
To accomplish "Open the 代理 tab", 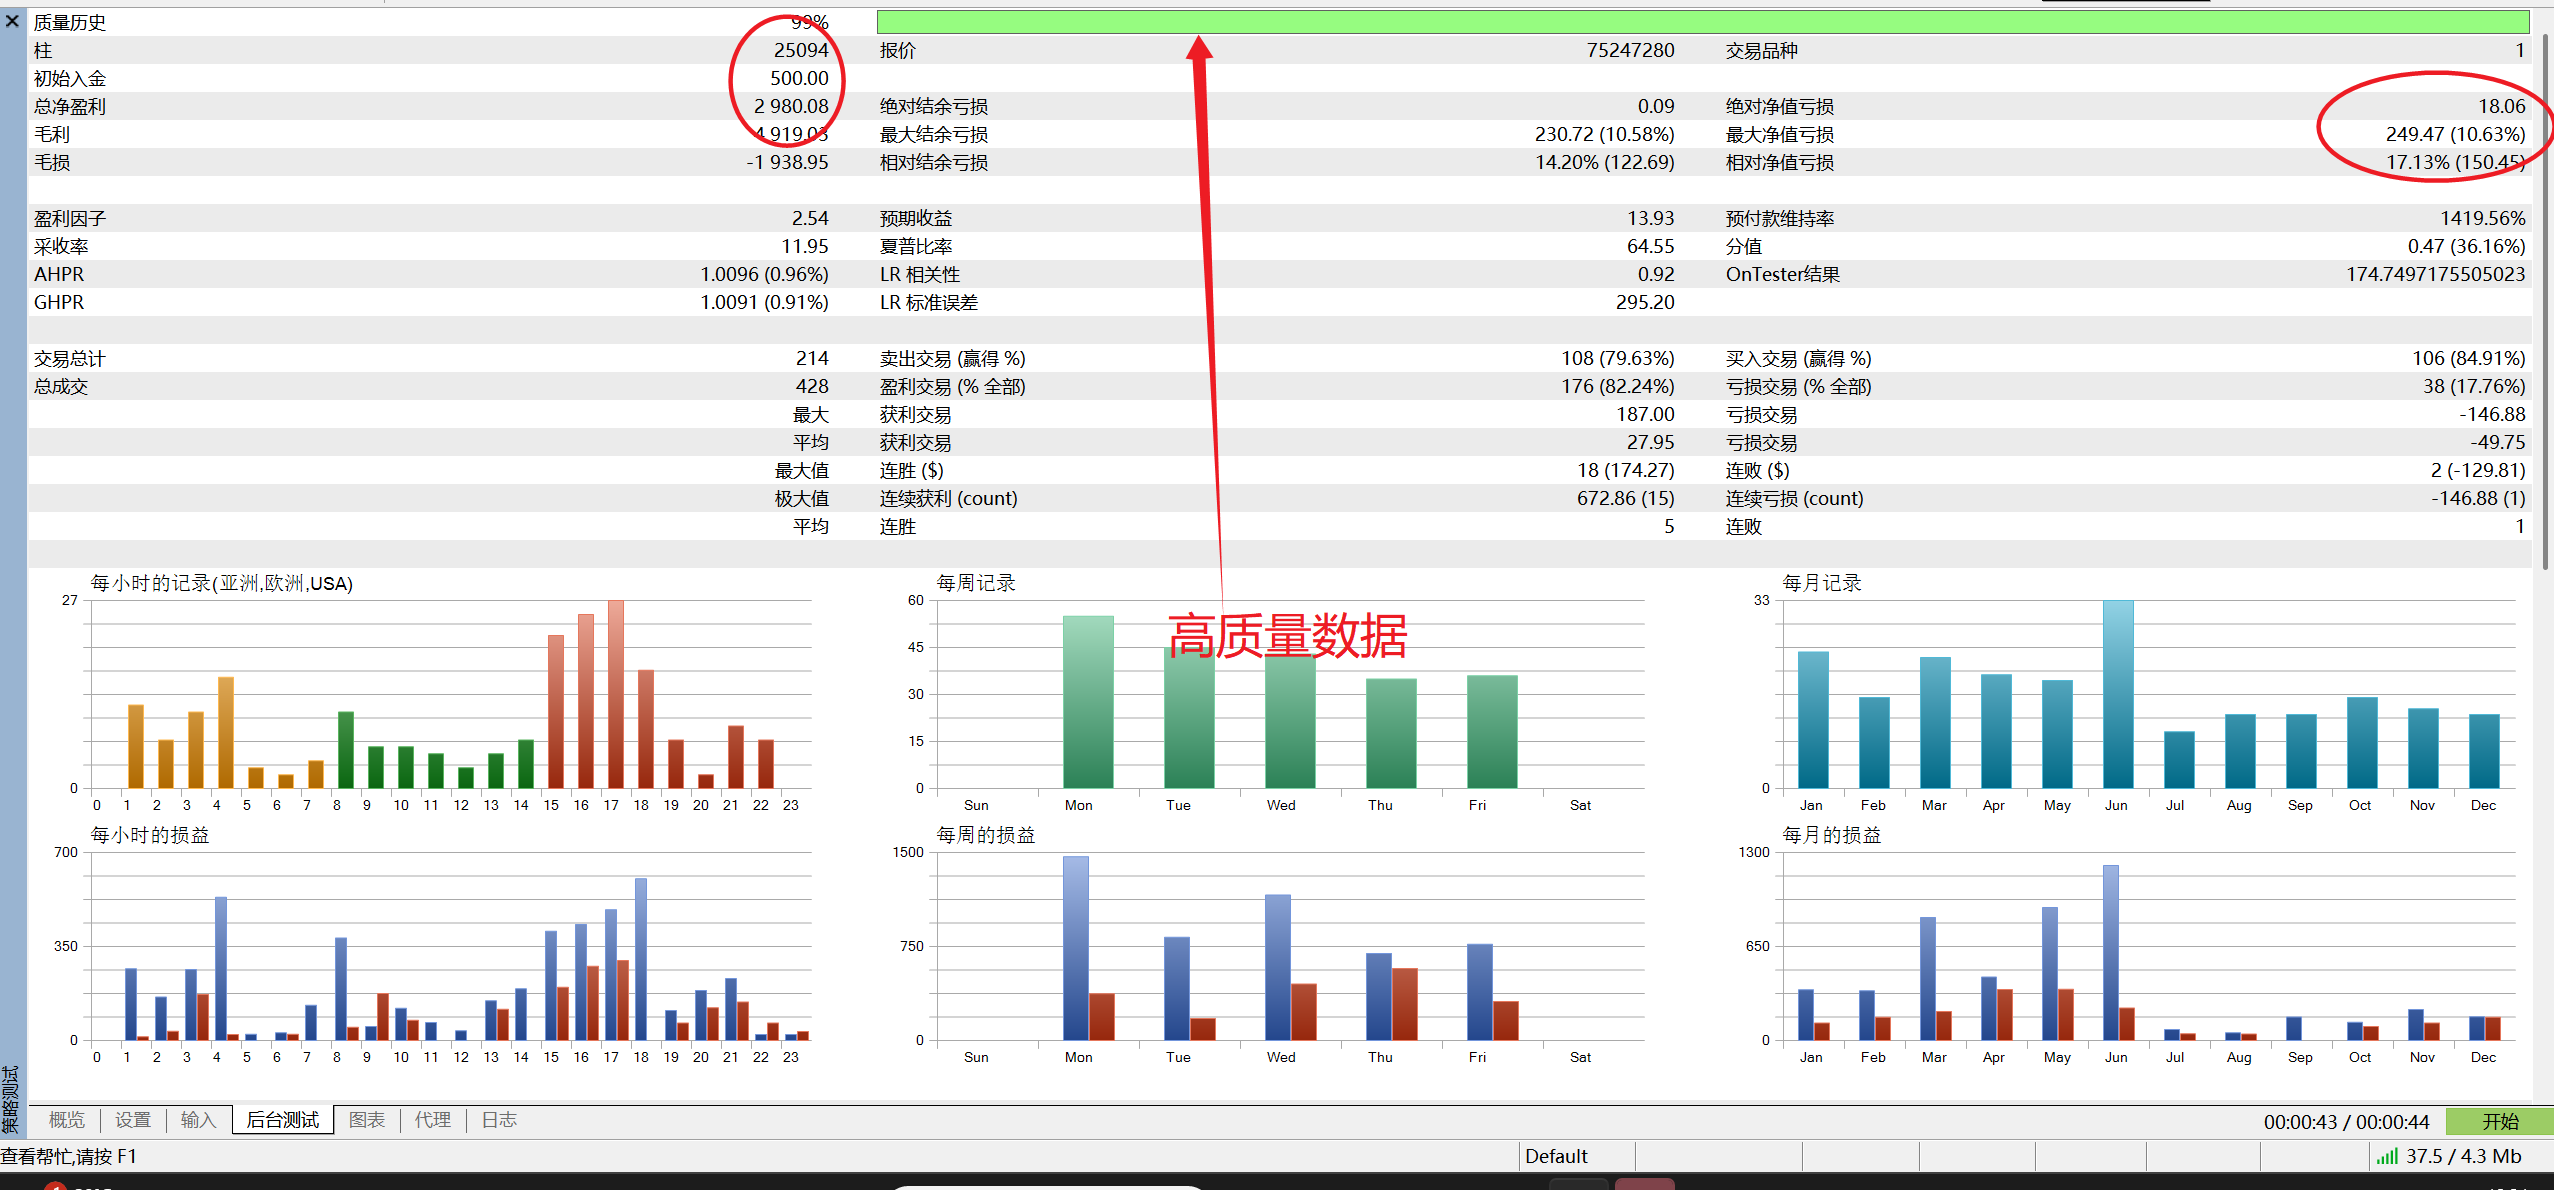I will pyautogui.click(x=433, y=1120).
